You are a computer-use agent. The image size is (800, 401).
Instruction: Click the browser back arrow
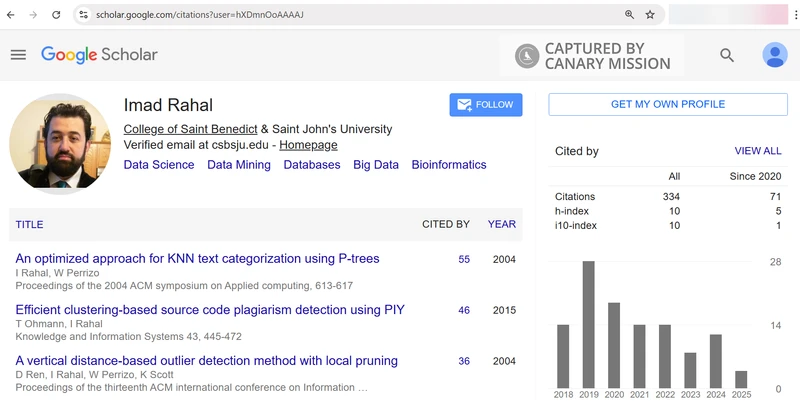tap(10, 15)
